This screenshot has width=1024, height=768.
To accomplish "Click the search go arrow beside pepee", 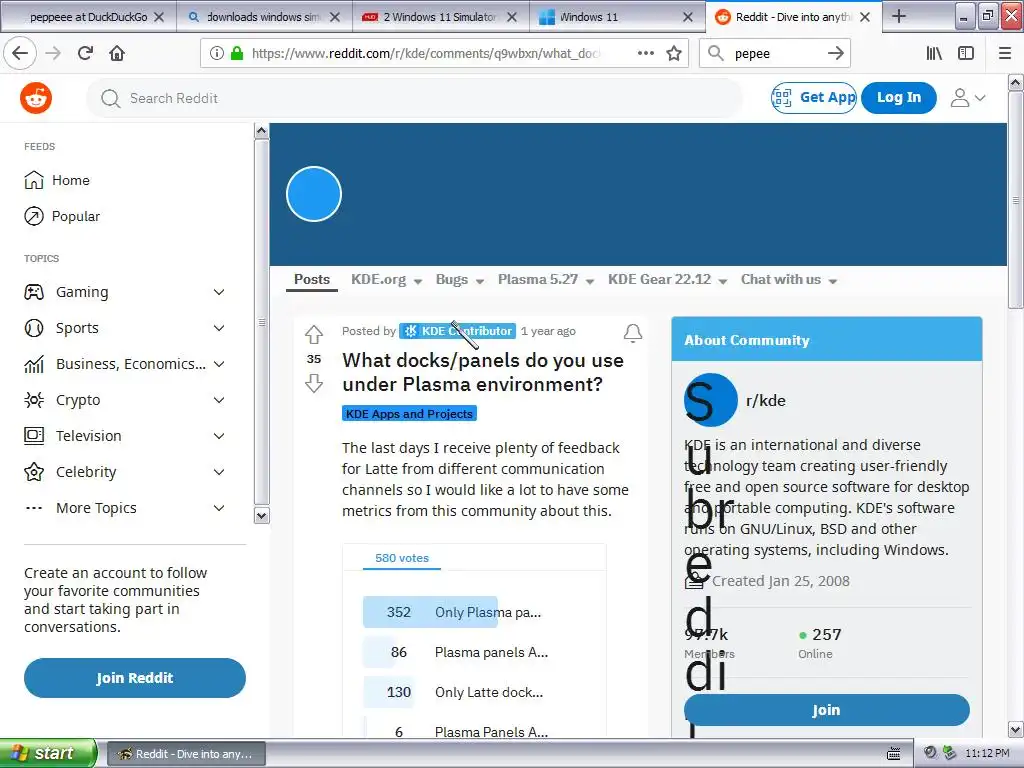I will 835,53.
